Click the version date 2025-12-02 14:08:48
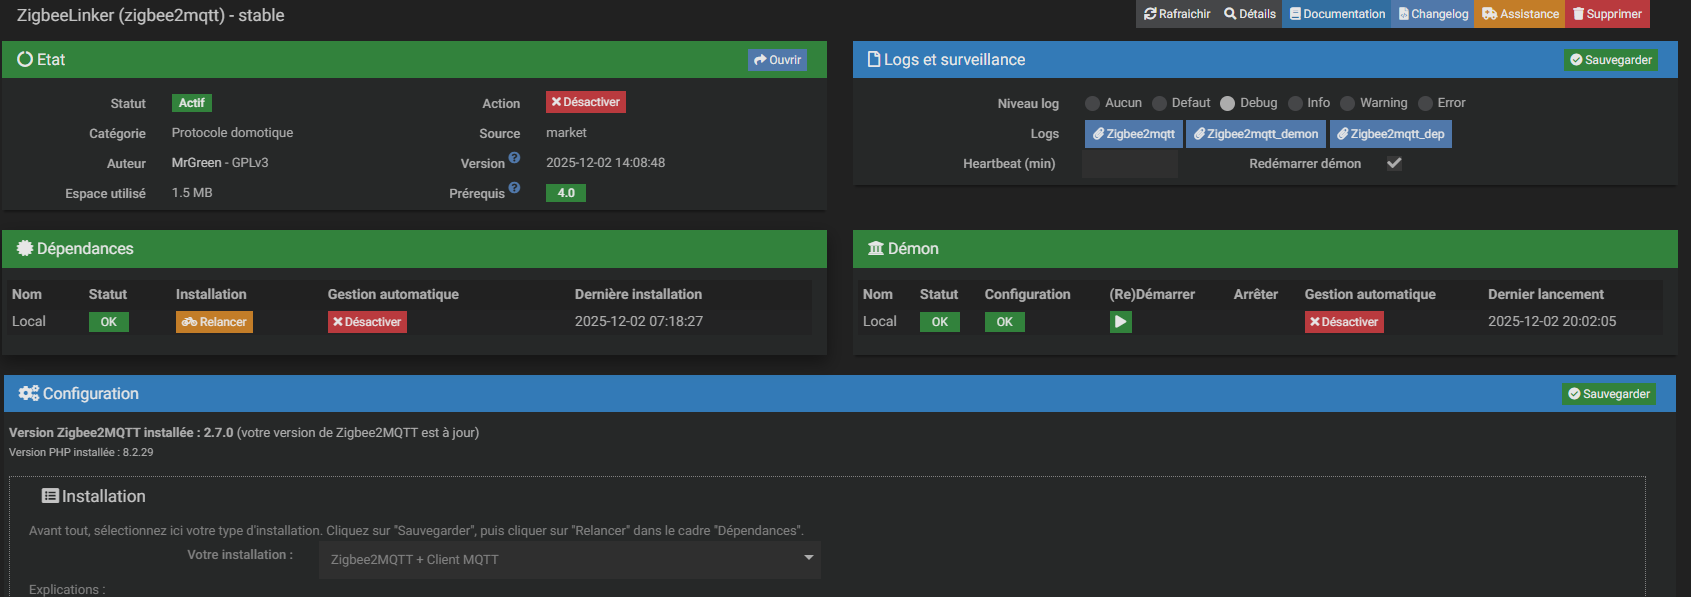The height and width of the screenshot is (597, 1691). (x=605, y=163)
